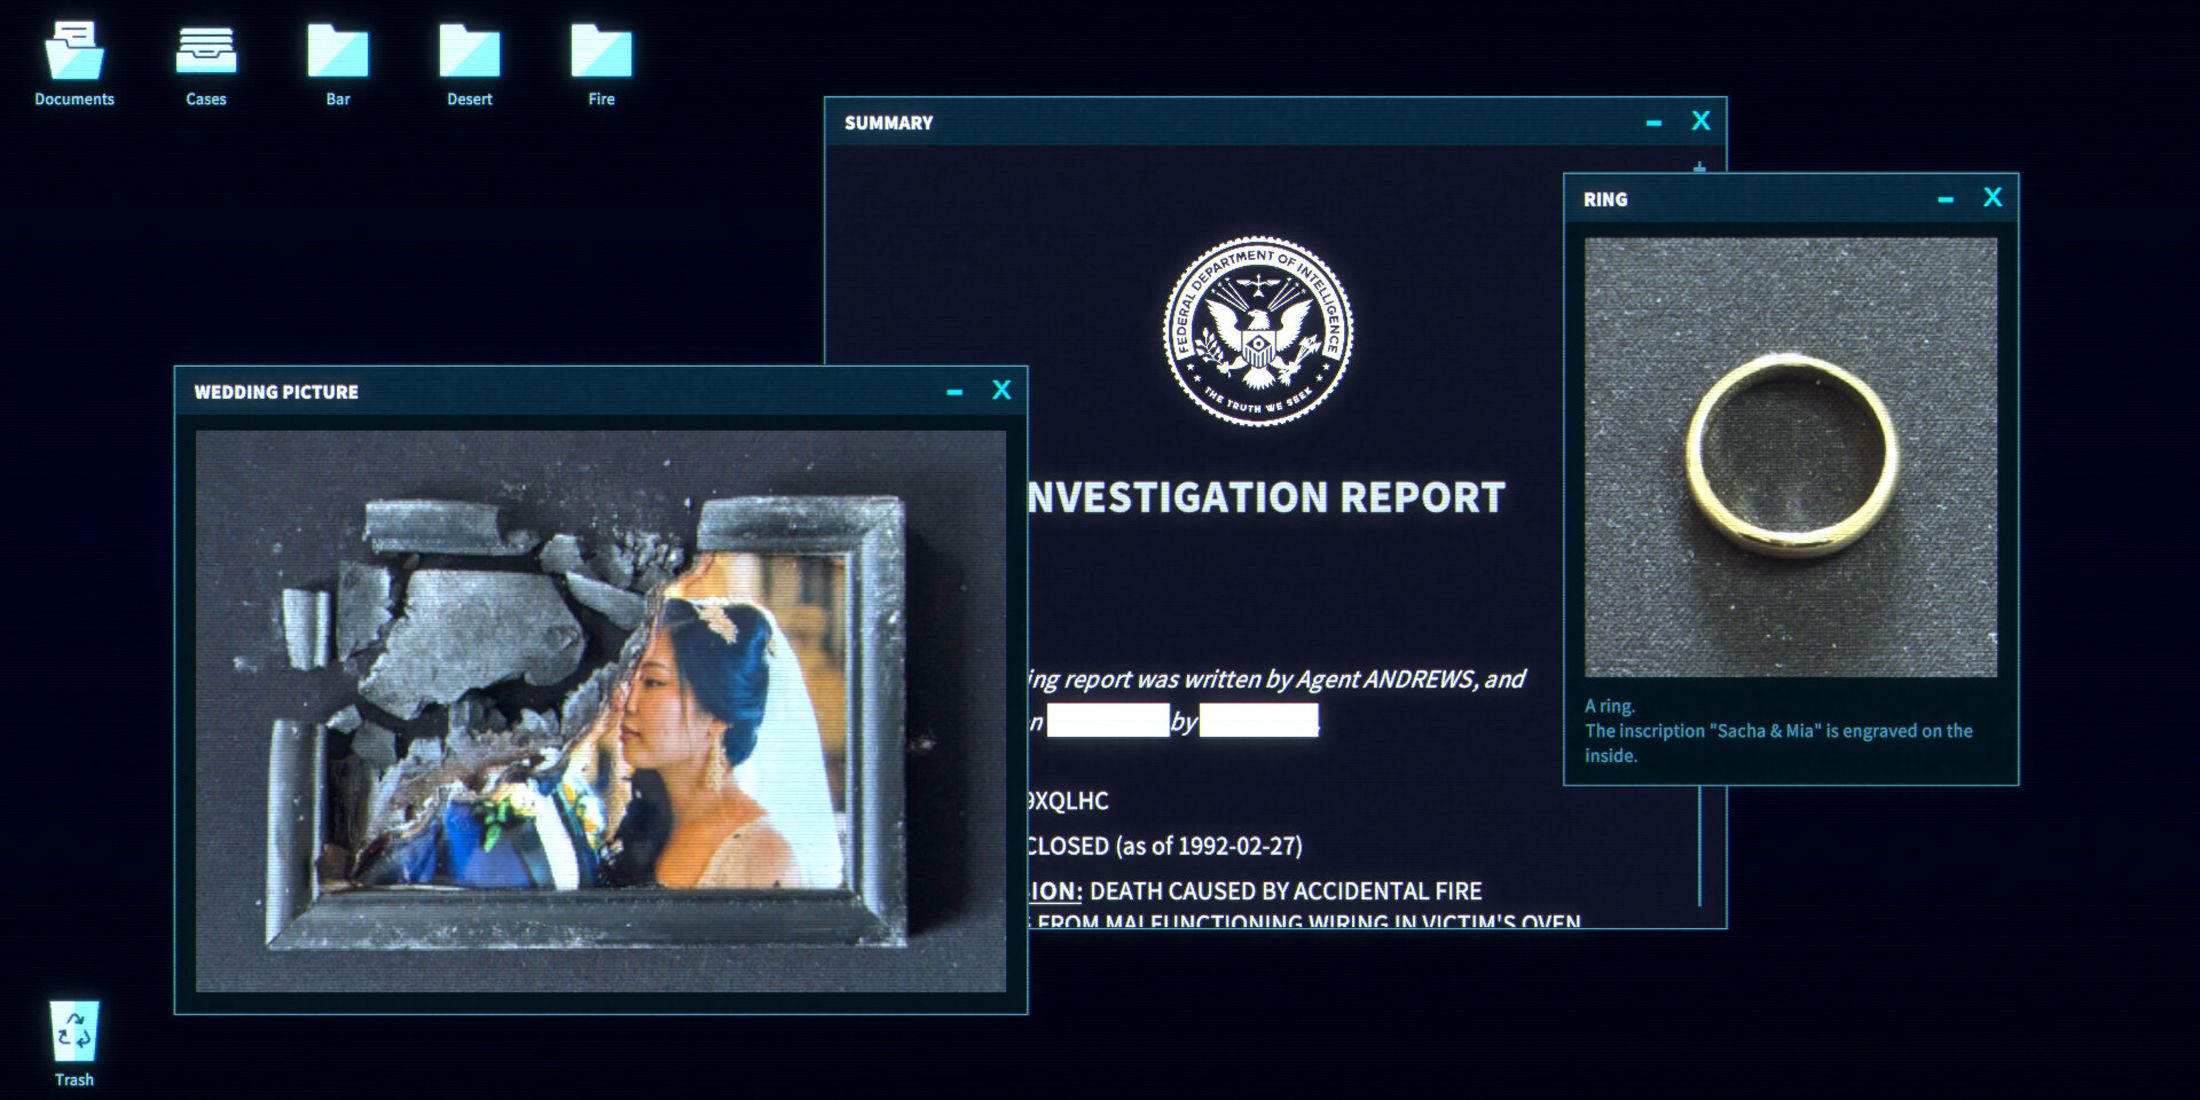Click the ring inscription description text
Viewport: 2200px width, 1100px height.
[1777, 731]
